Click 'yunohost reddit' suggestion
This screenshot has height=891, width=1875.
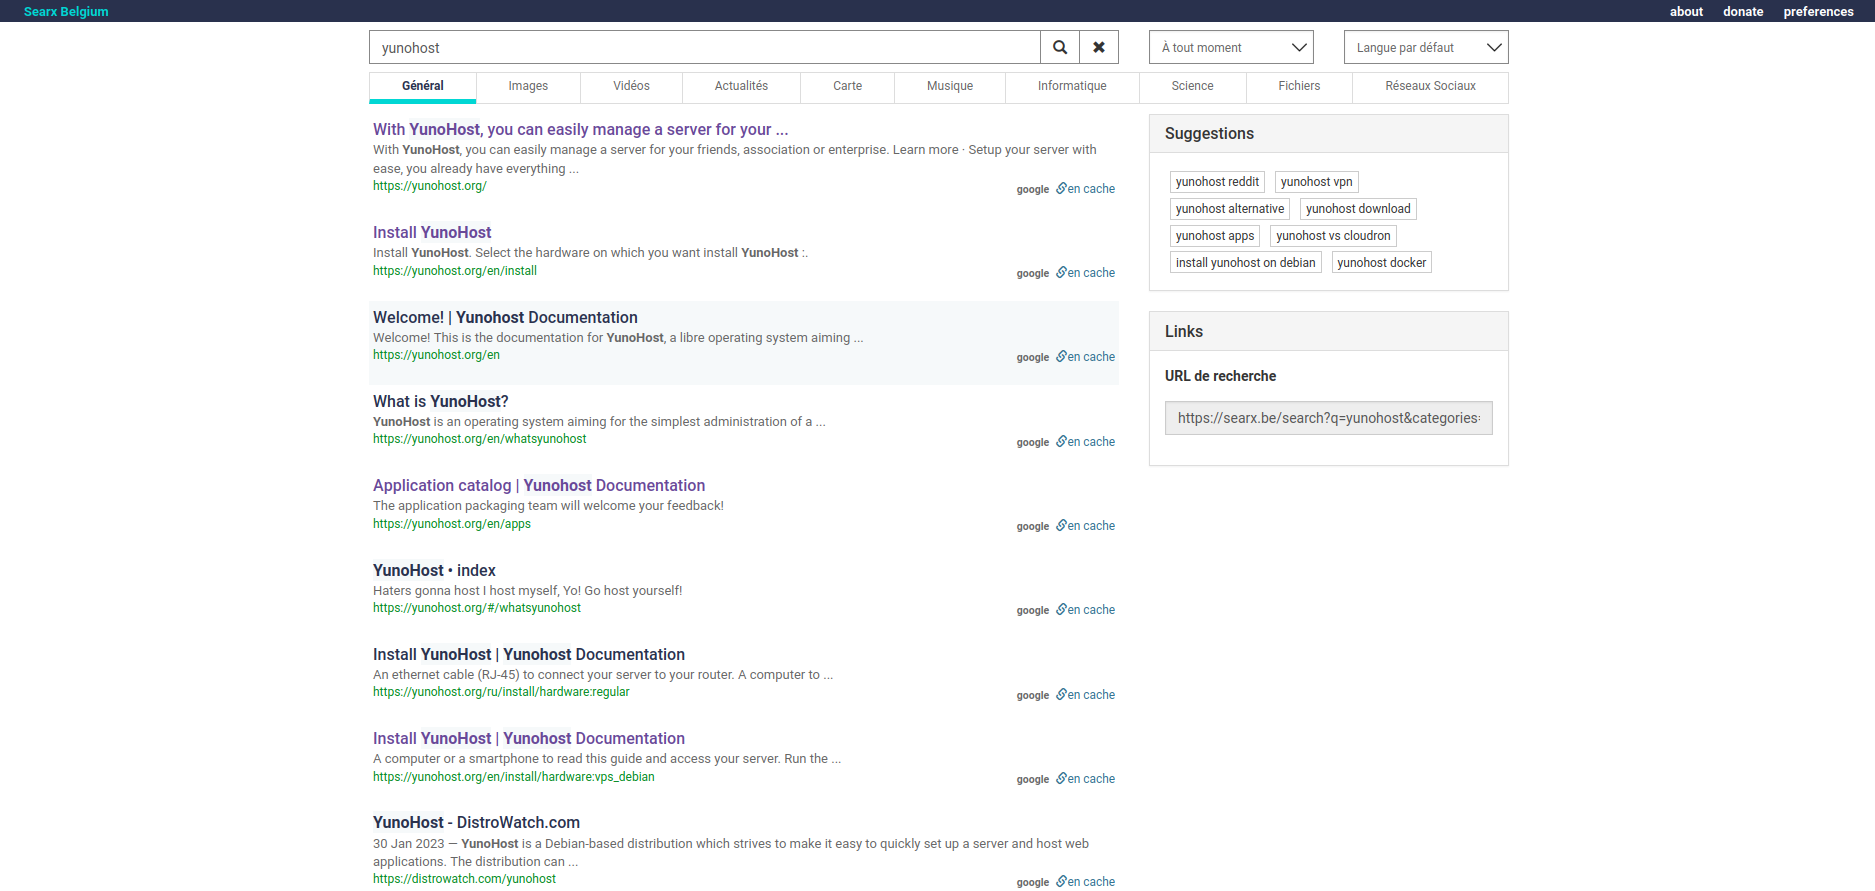[1217, 182]
